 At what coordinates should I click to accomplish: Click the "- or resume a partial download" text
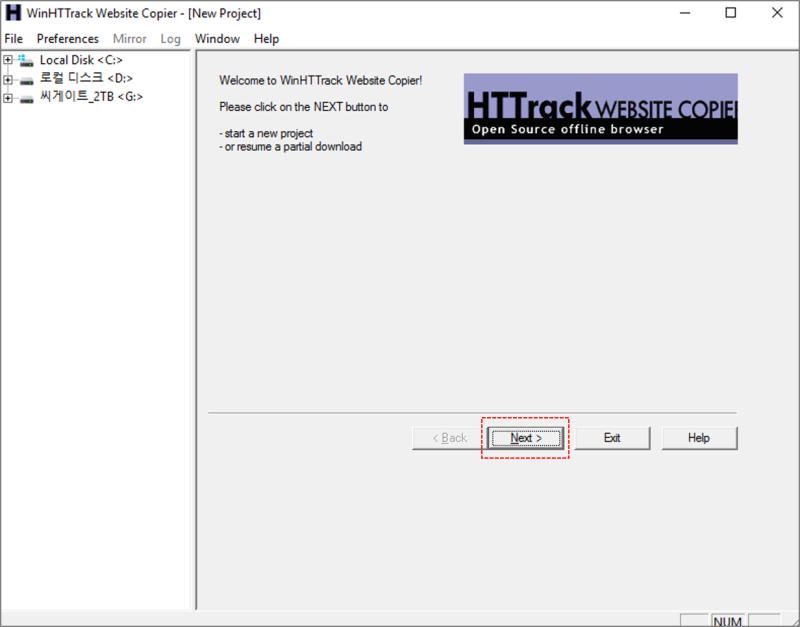(290, 147)
